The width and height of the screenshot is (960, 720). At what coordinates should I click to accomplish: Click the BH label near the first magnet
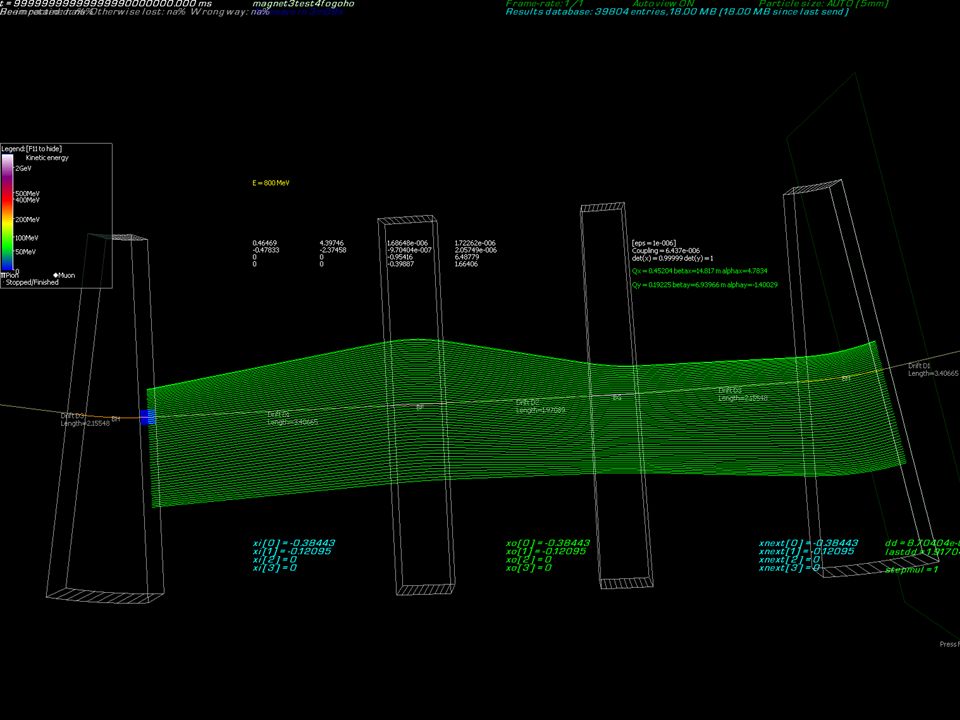click(116, 419)
